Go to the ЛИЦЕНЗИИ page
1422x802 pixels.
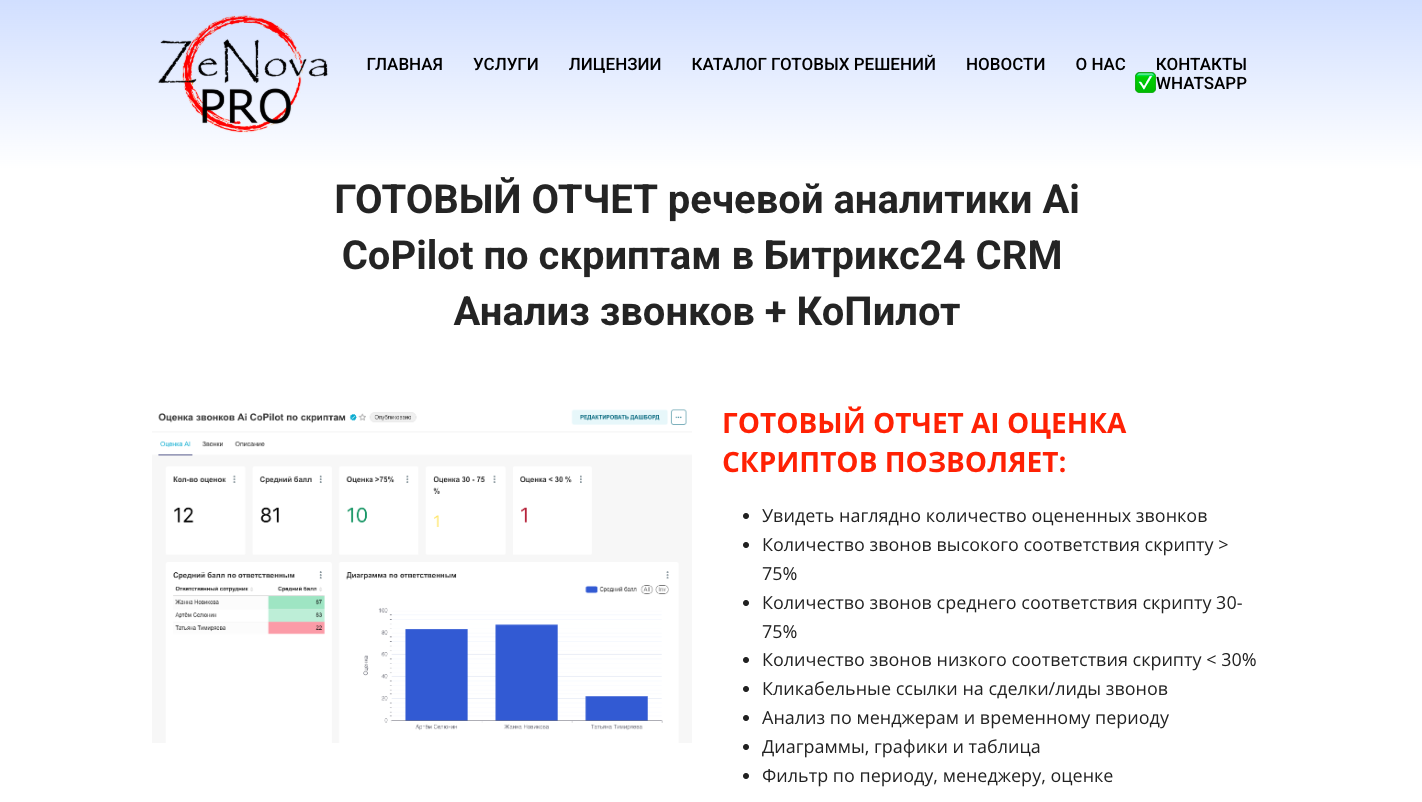pos(615,64)
